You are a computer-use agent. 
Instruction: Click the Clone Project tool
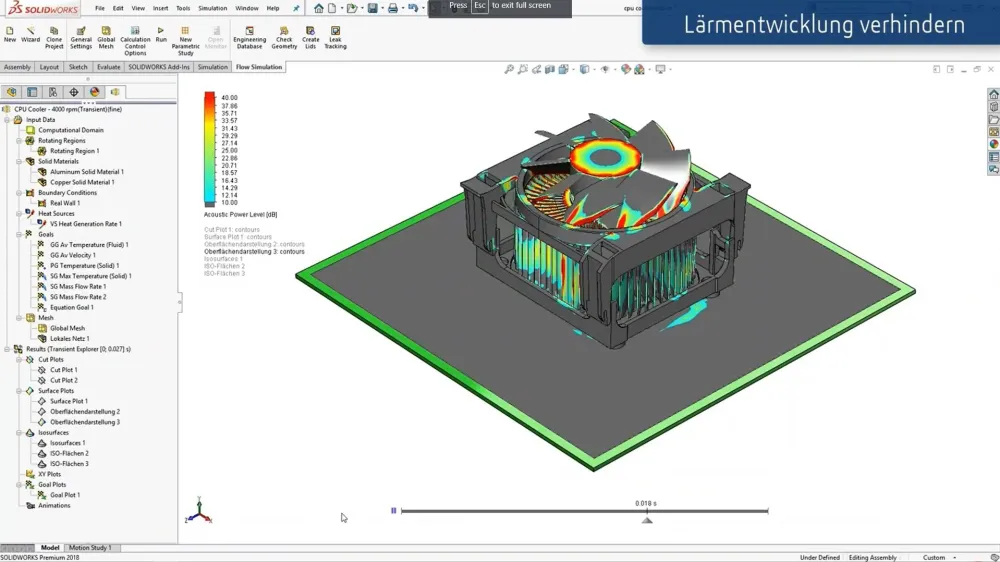coord(54,38)
